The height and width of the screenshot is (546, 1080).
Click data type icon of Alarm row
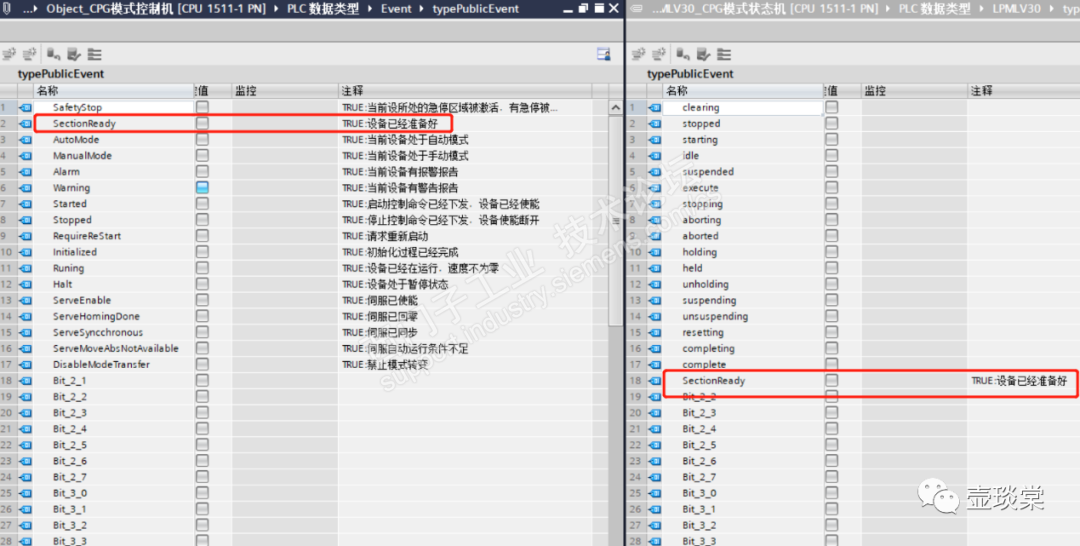(26, 171)
